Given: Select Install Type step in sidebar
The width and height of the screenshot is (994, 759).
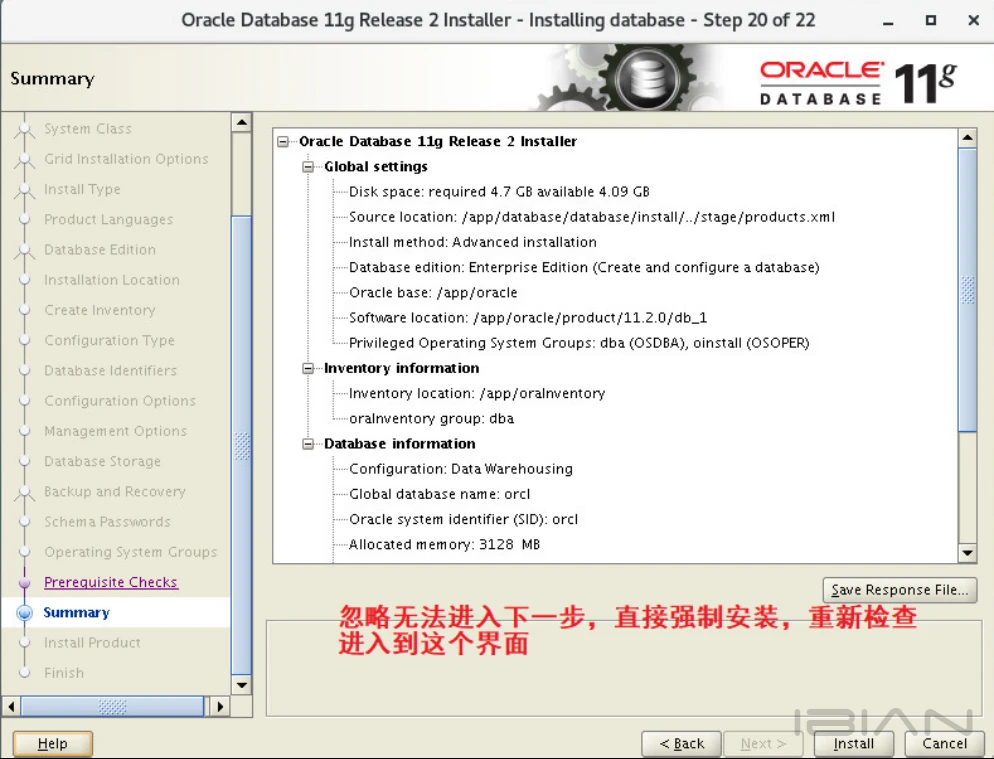Looking at the screenshot, I should 82,189.
